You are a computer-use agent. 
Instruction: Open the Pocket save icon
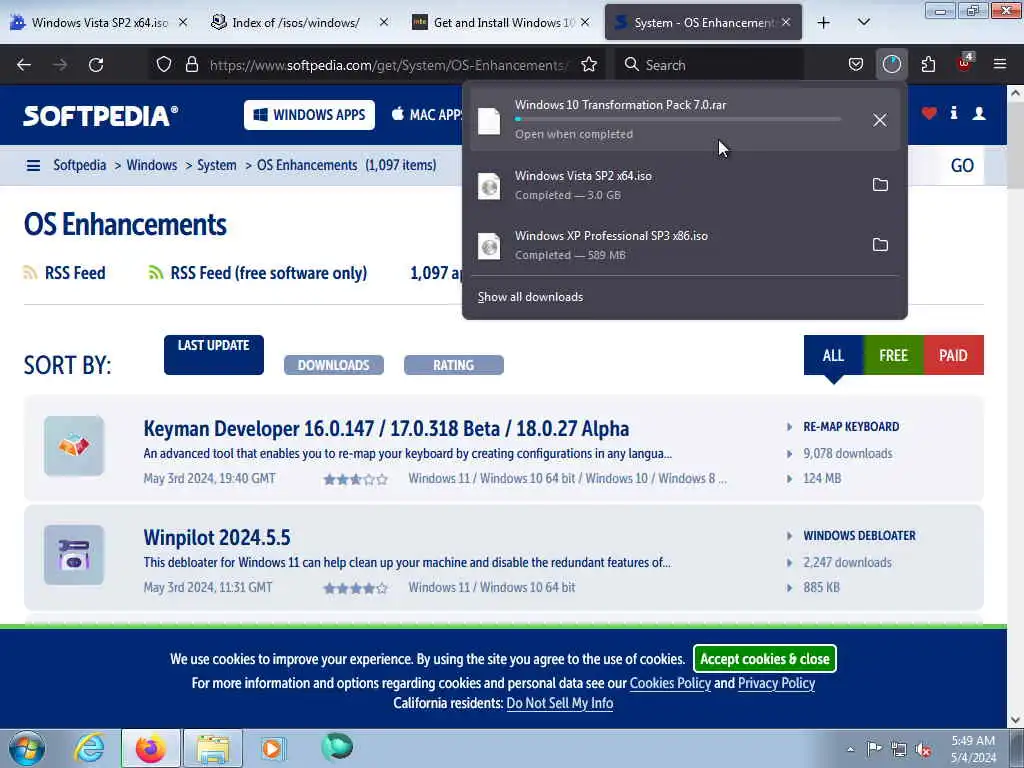pyautogui.click(x=856, y=65)
